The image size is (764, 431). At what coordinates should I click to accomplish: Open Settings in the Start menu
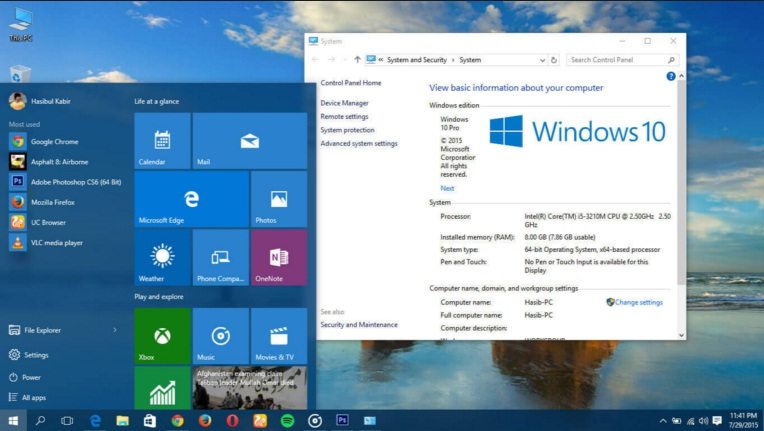[x=29, y=355]
